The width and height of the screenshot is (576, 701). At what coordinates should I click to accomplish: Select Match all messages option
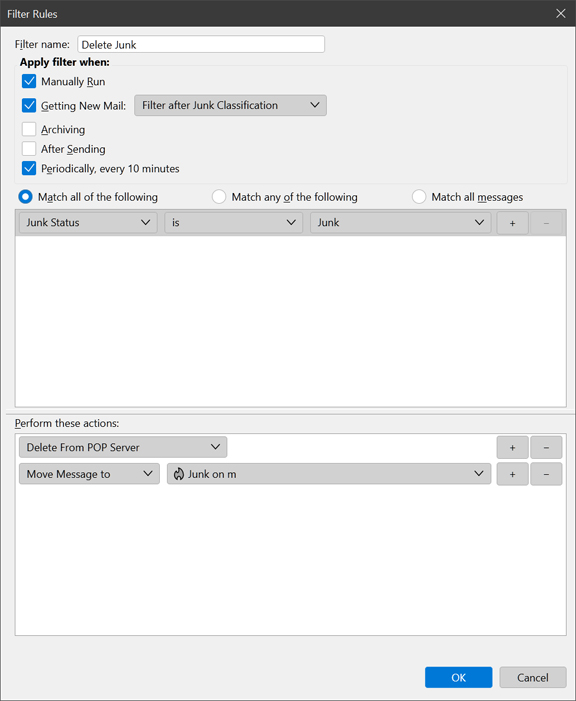click(x=419, y=197)
